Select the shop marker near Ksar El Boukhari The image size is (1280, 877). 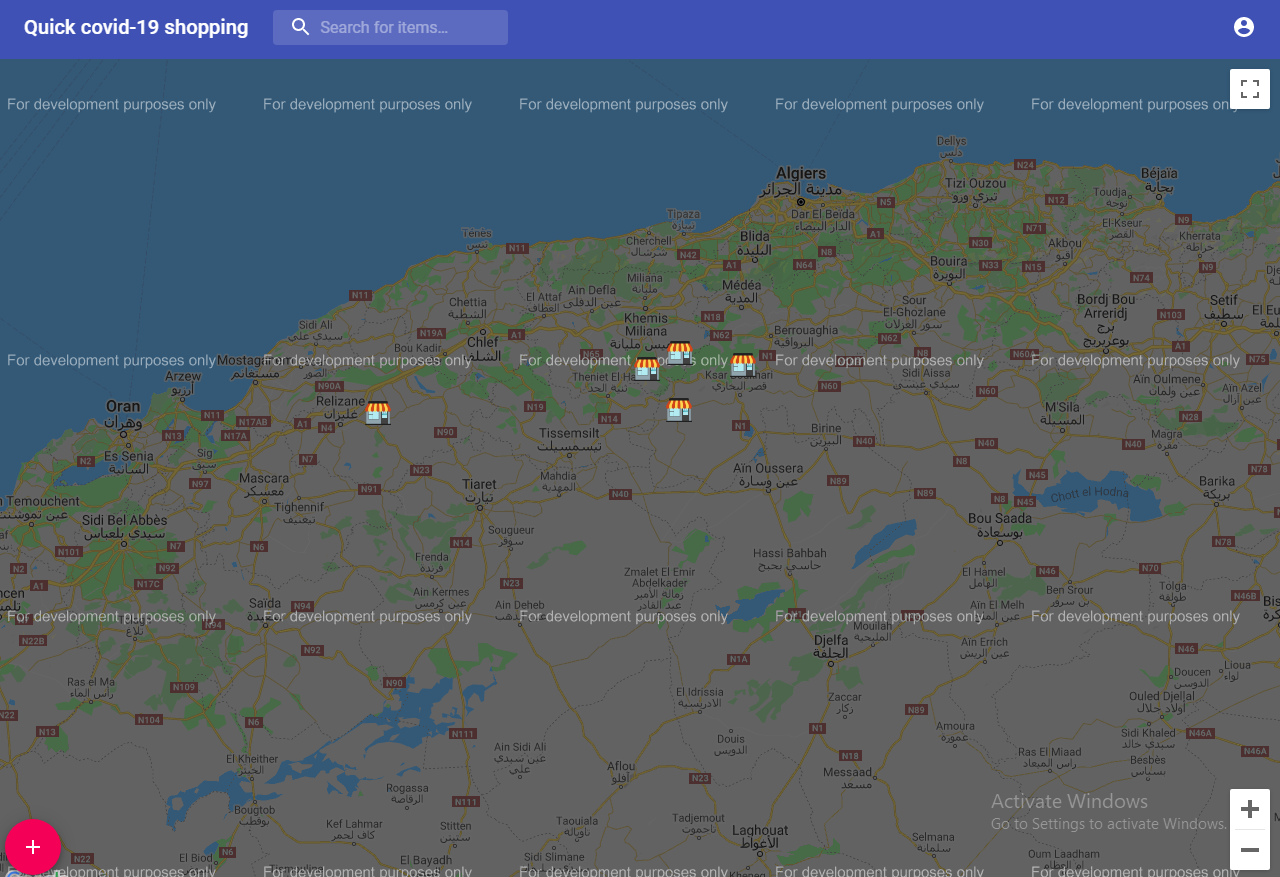pyautogui.click(x=742, y=364)
